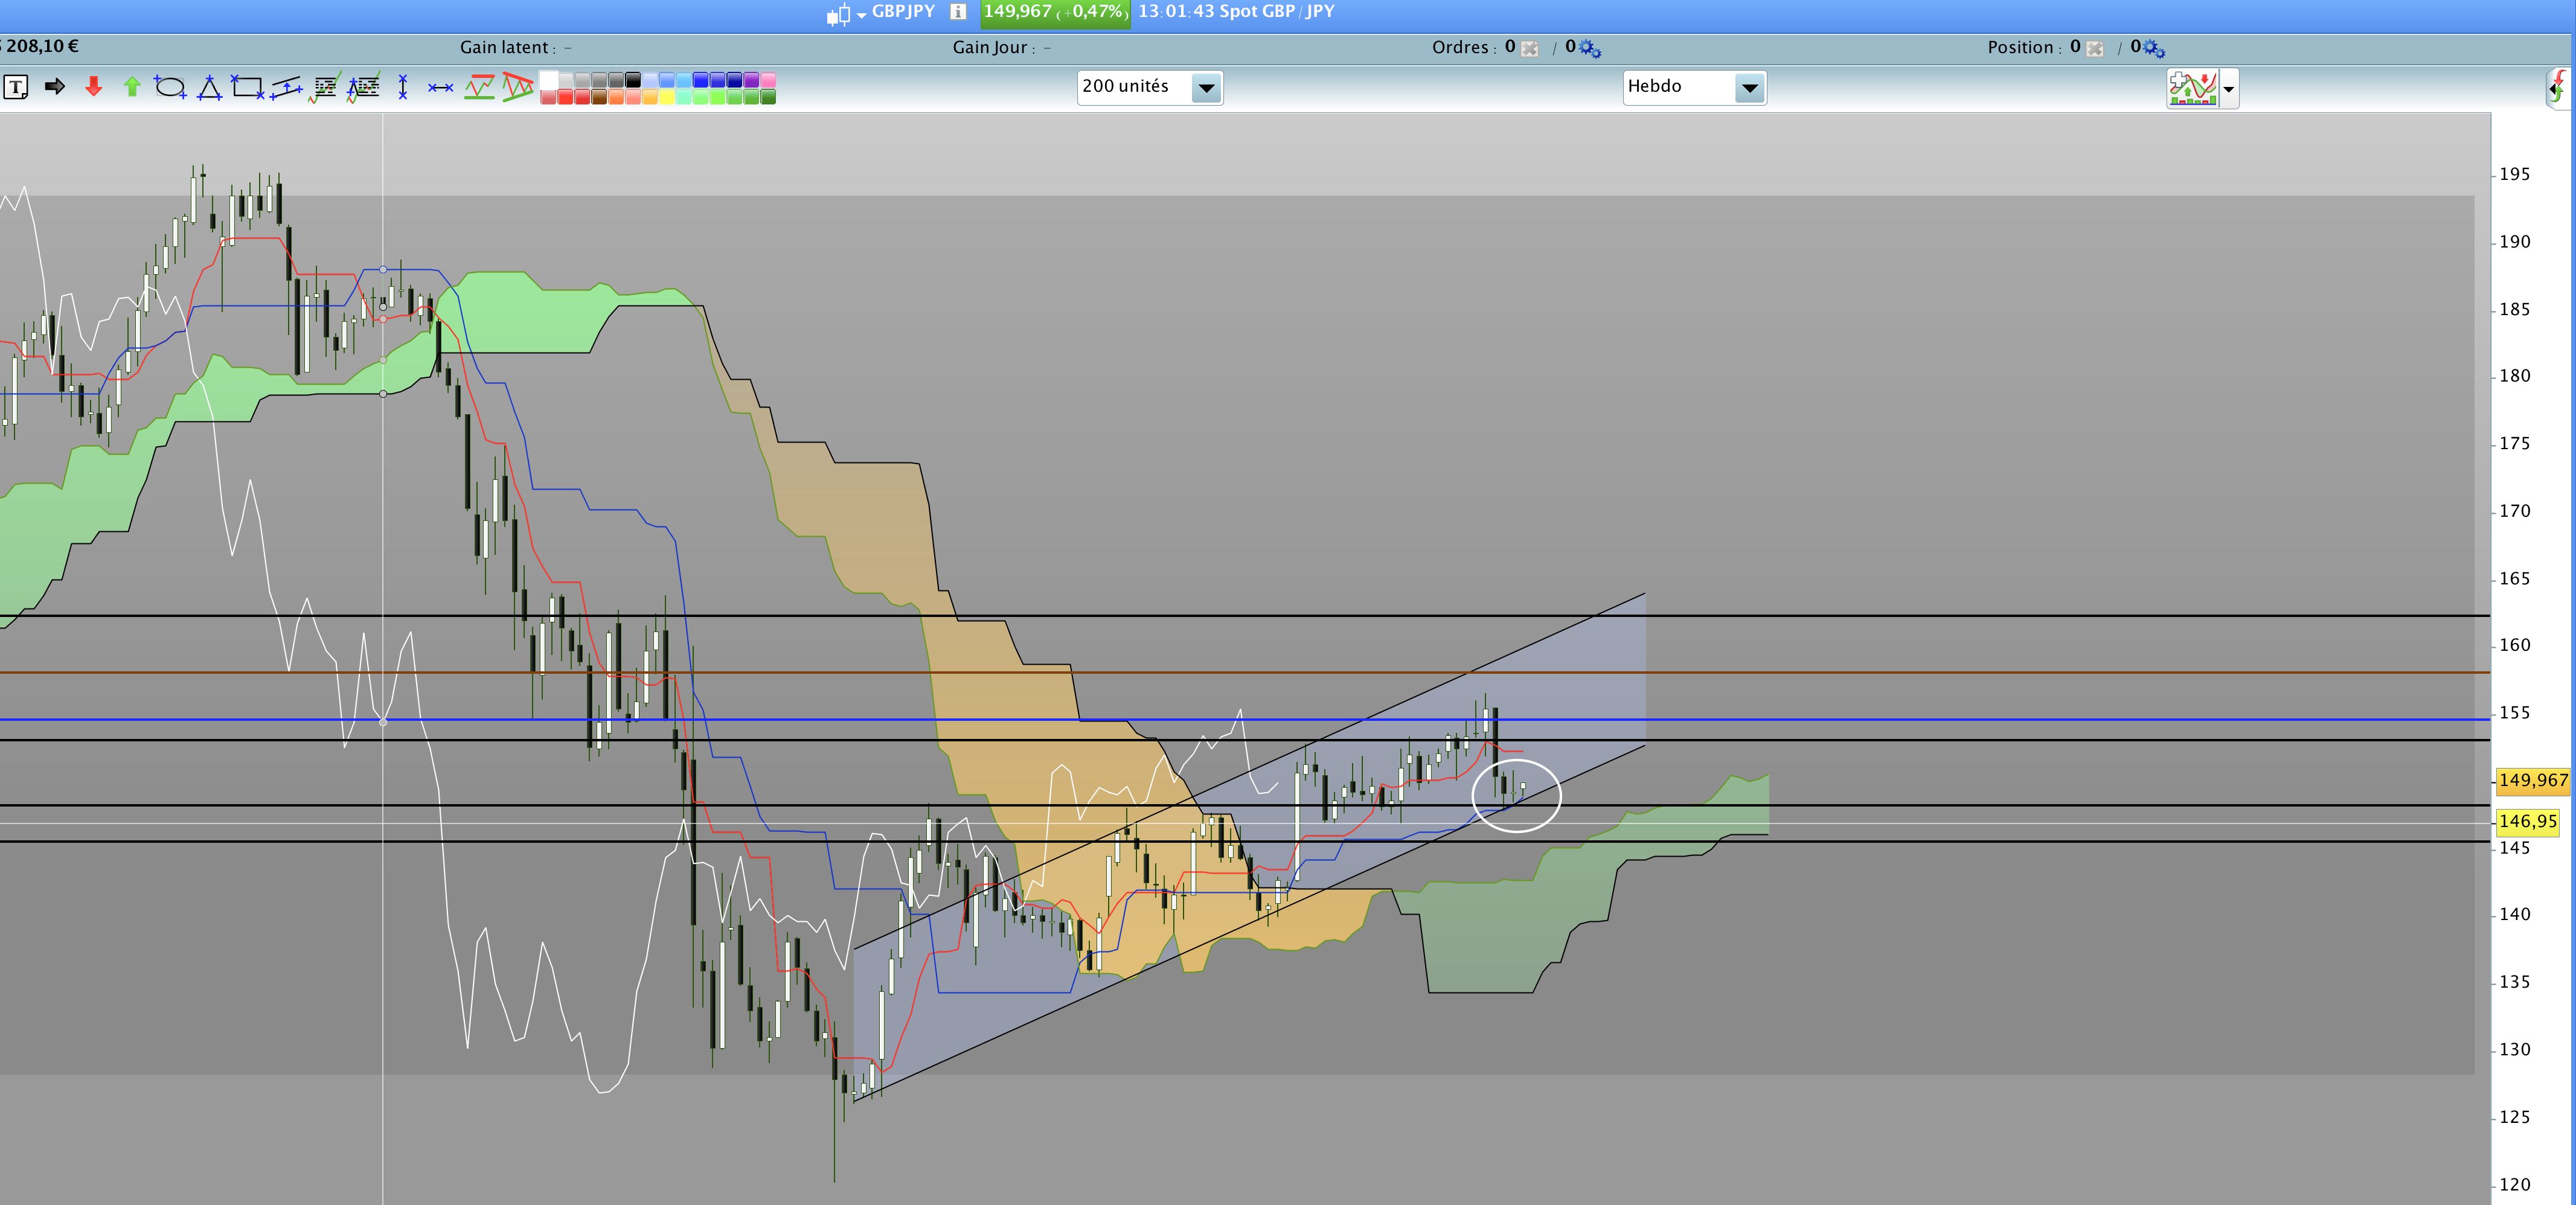This screenshot has height=1205, width=2576.
Task: Click the close position X icon
Action: click(x=2094, y=48)
